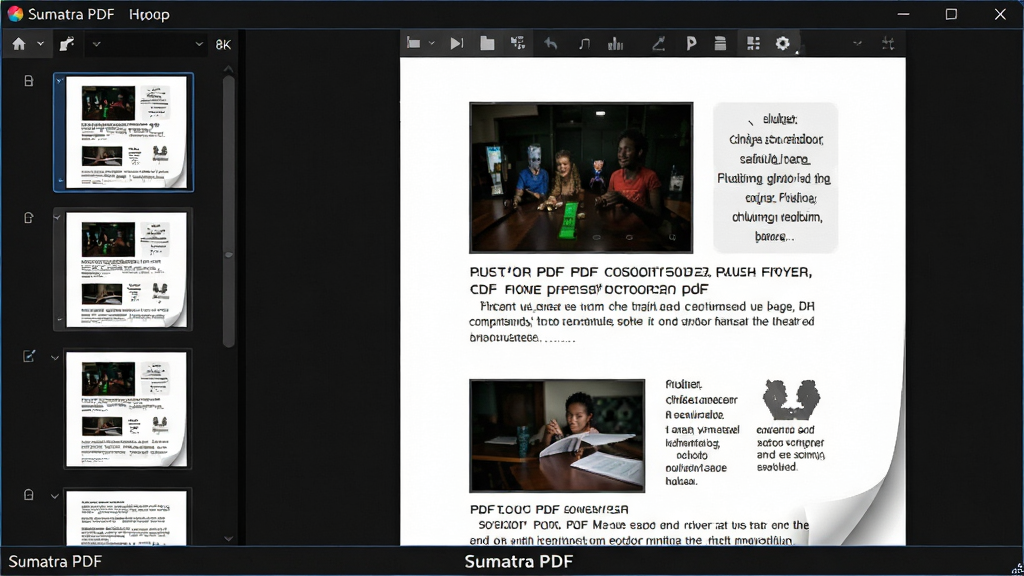Select the third page thumbnail

(x=127, y=409)
